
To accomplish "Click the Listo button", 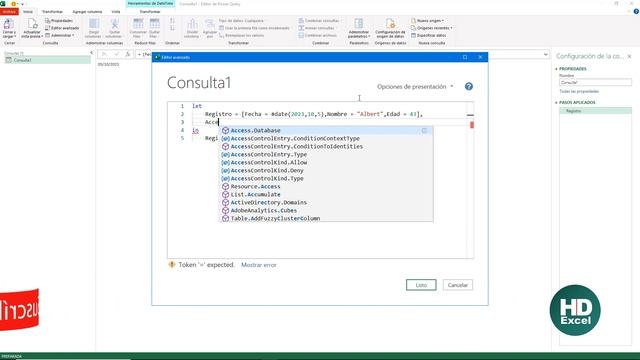I will click(421, 285).
